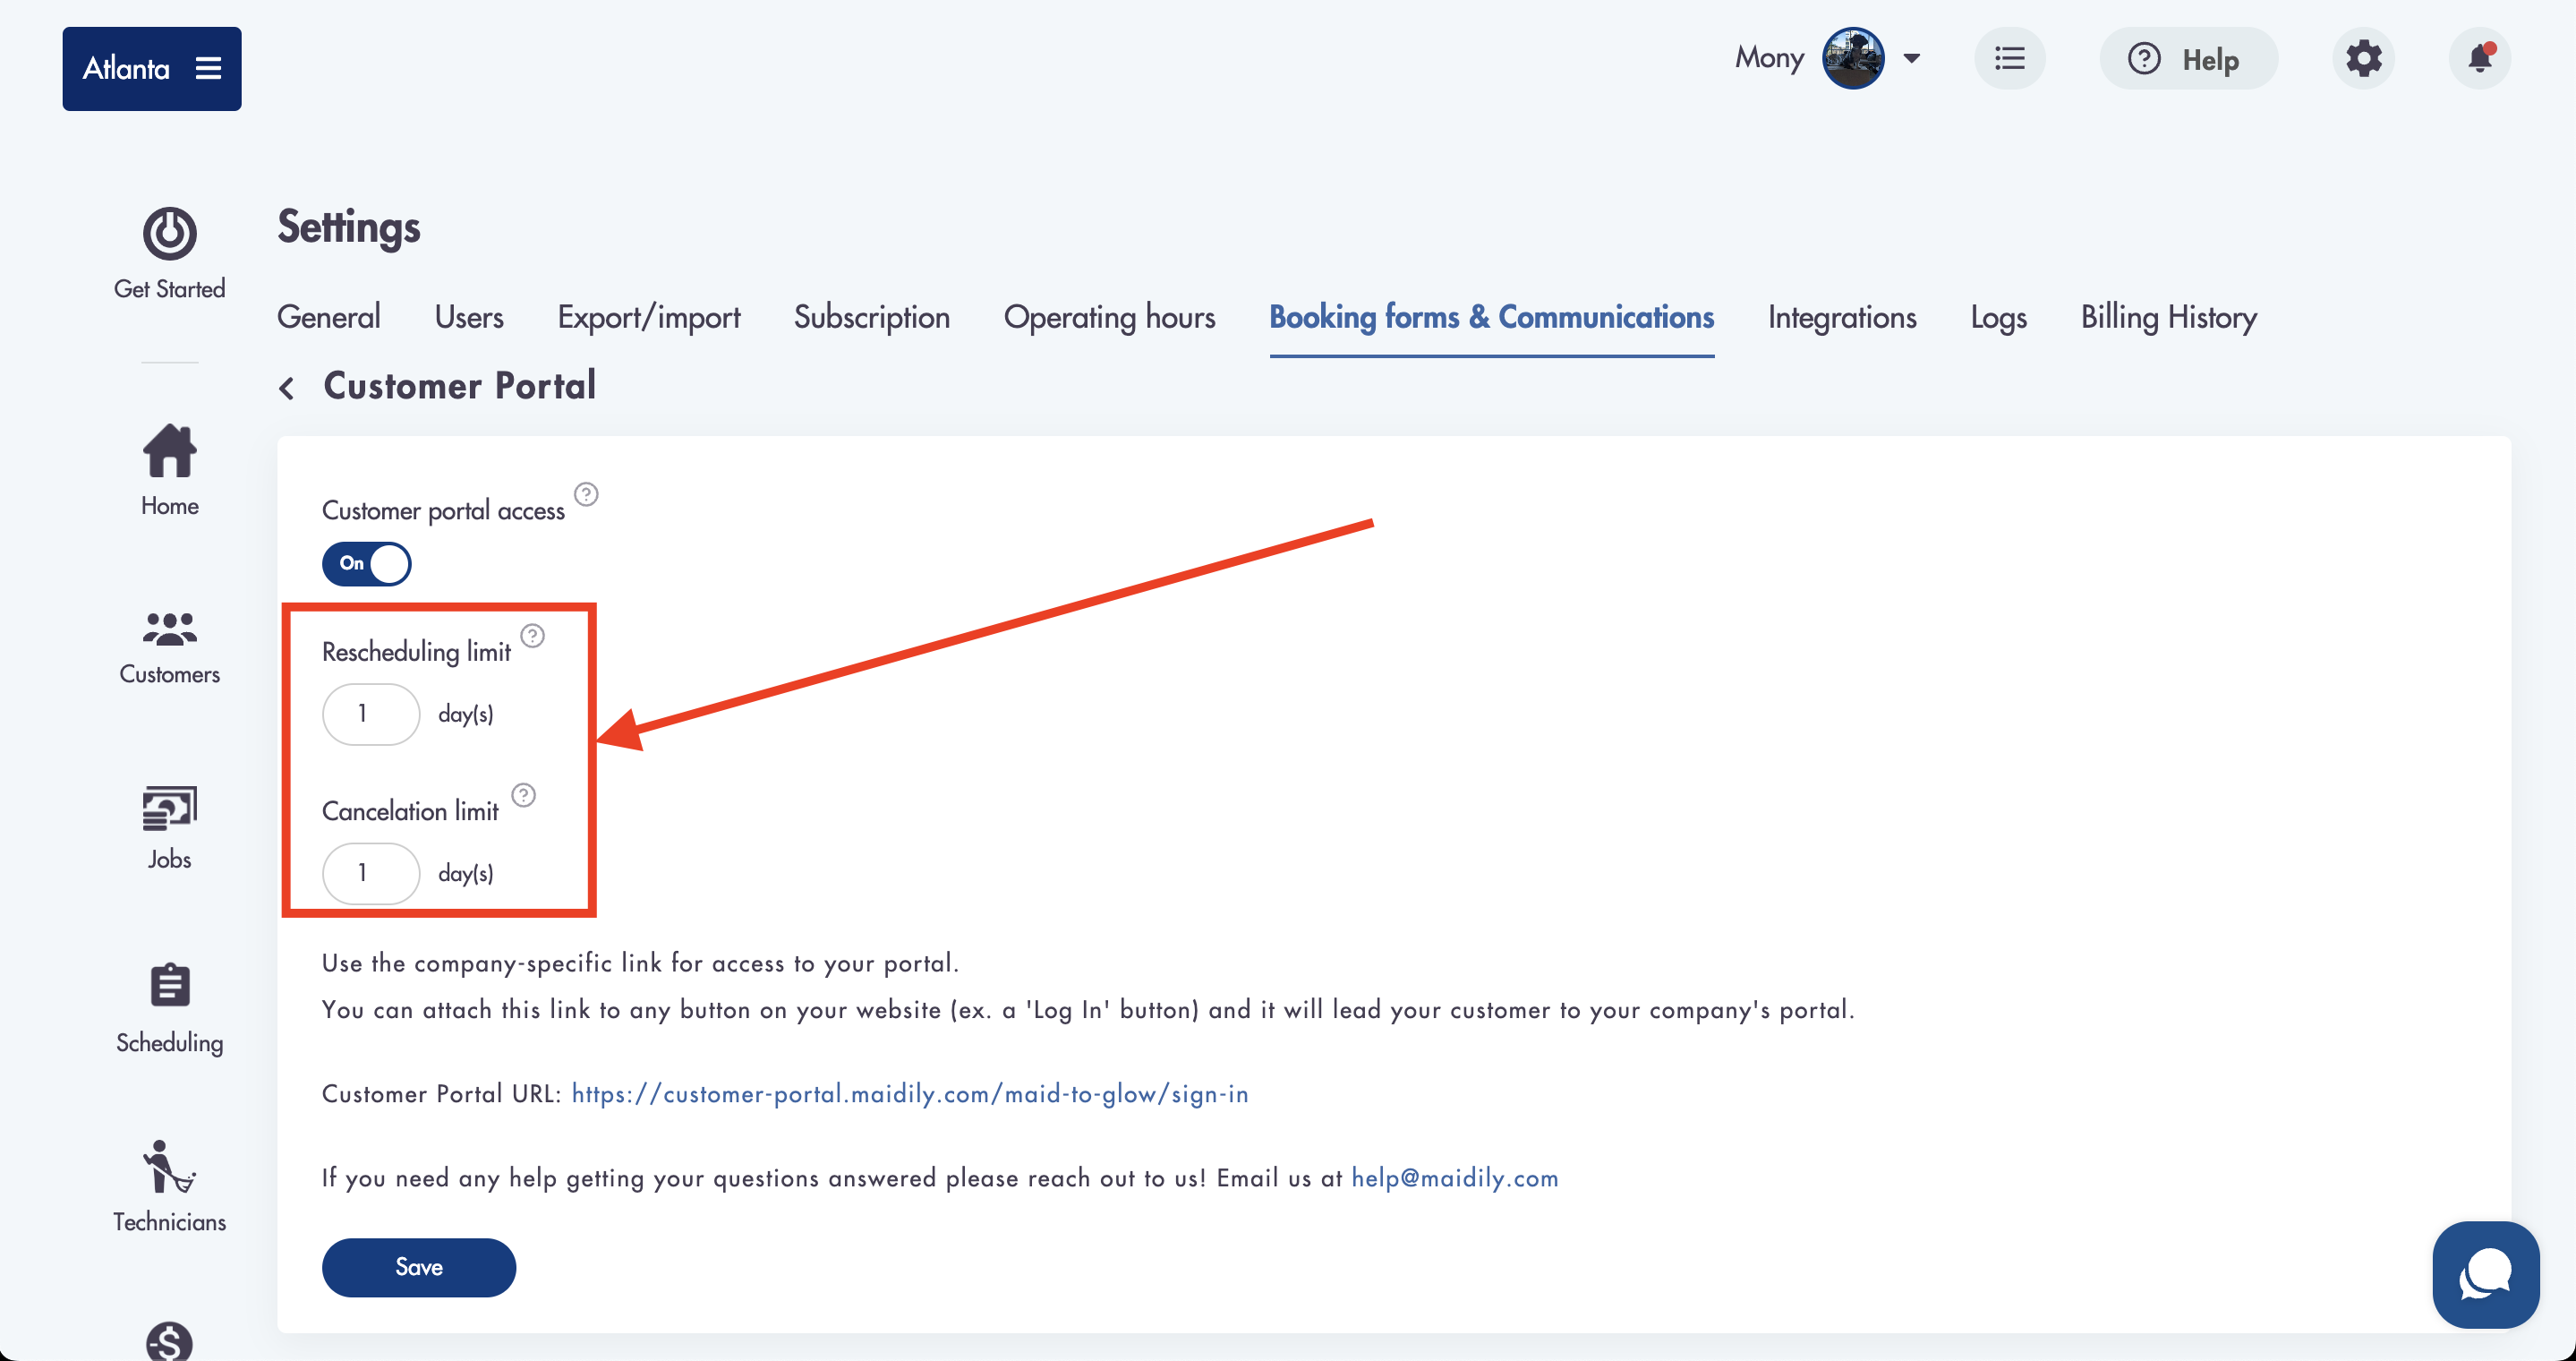The height and width of the screenshot is (1361, 2576).
Task: Switch to the General tab
Action: pyautogui.click(x=328, y=317)
